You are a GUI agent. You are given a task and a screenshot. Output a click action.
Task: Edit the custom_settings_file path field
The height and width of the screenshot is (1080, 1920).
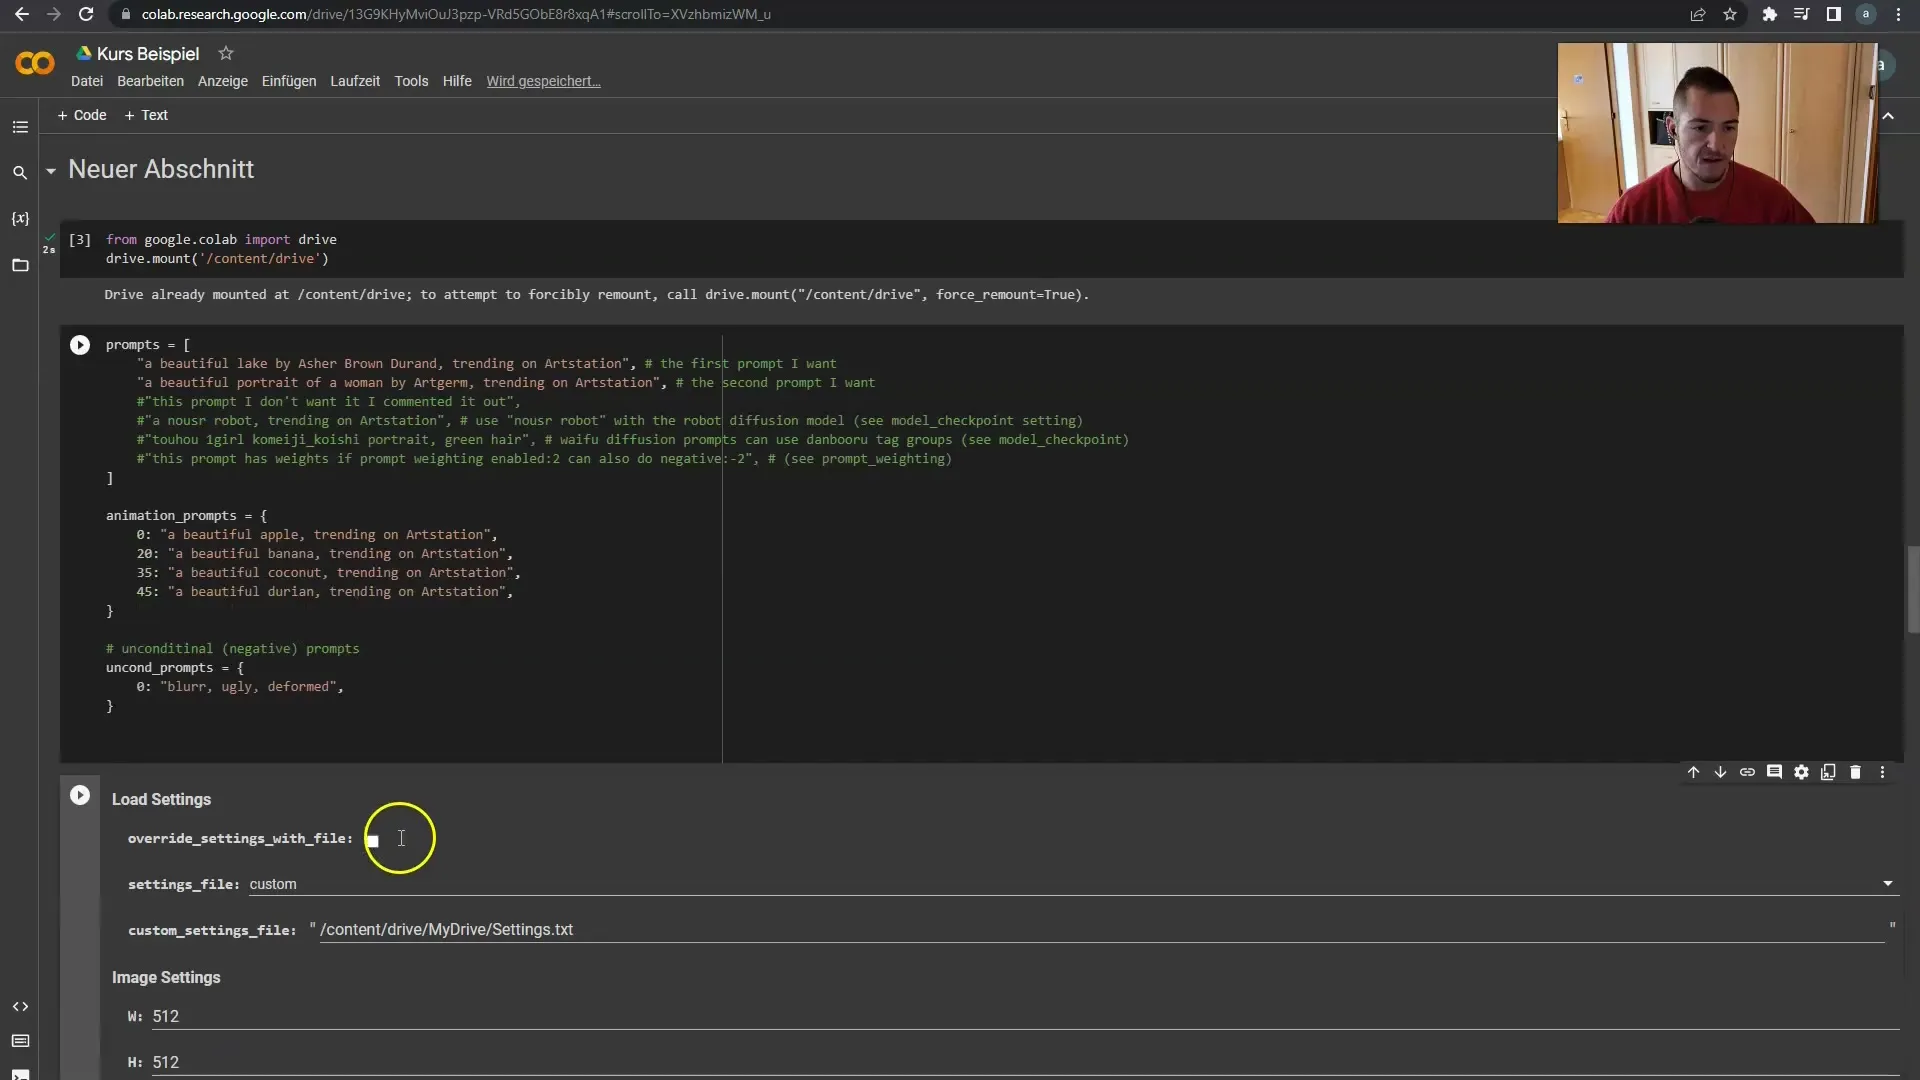click(1102, 930)
